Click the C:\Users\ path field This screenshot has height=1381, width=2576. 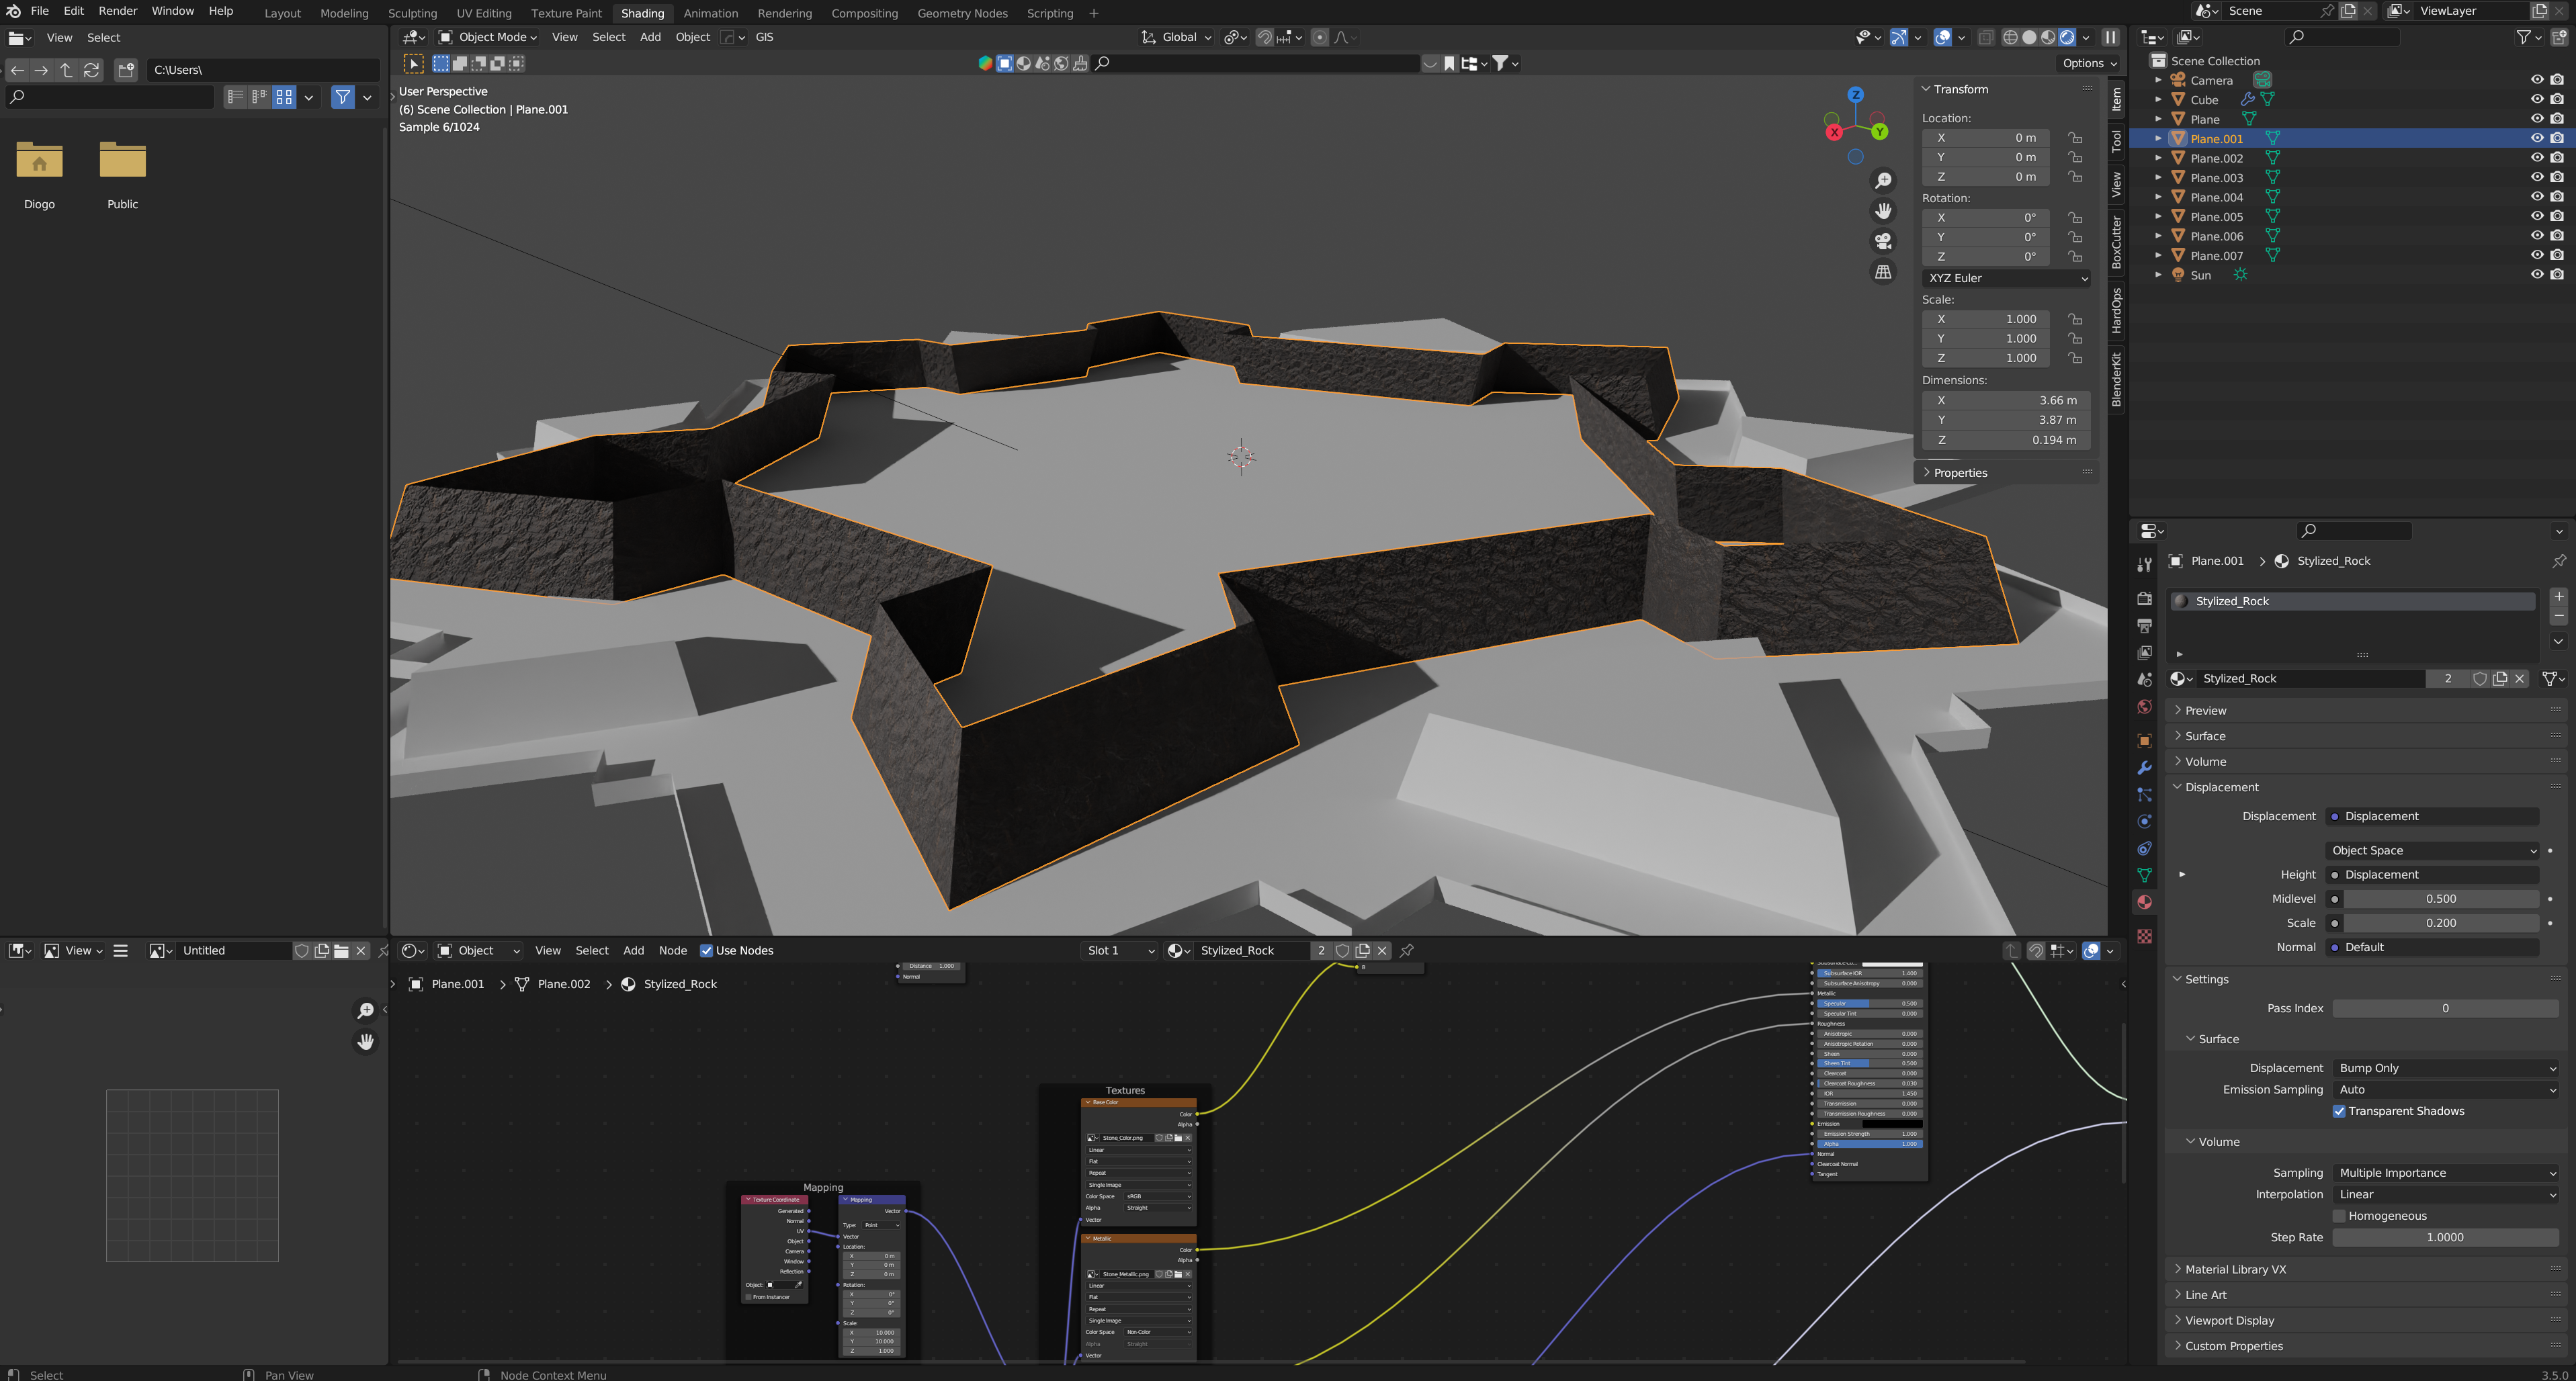point(264,69)
